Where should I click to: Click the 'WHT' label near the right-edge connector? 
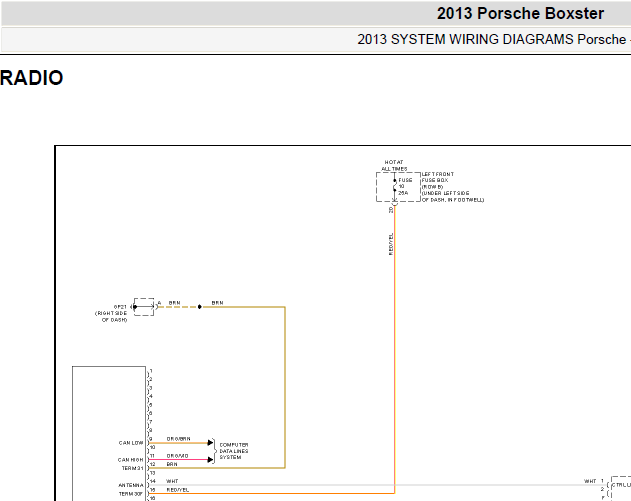(590, 481)
